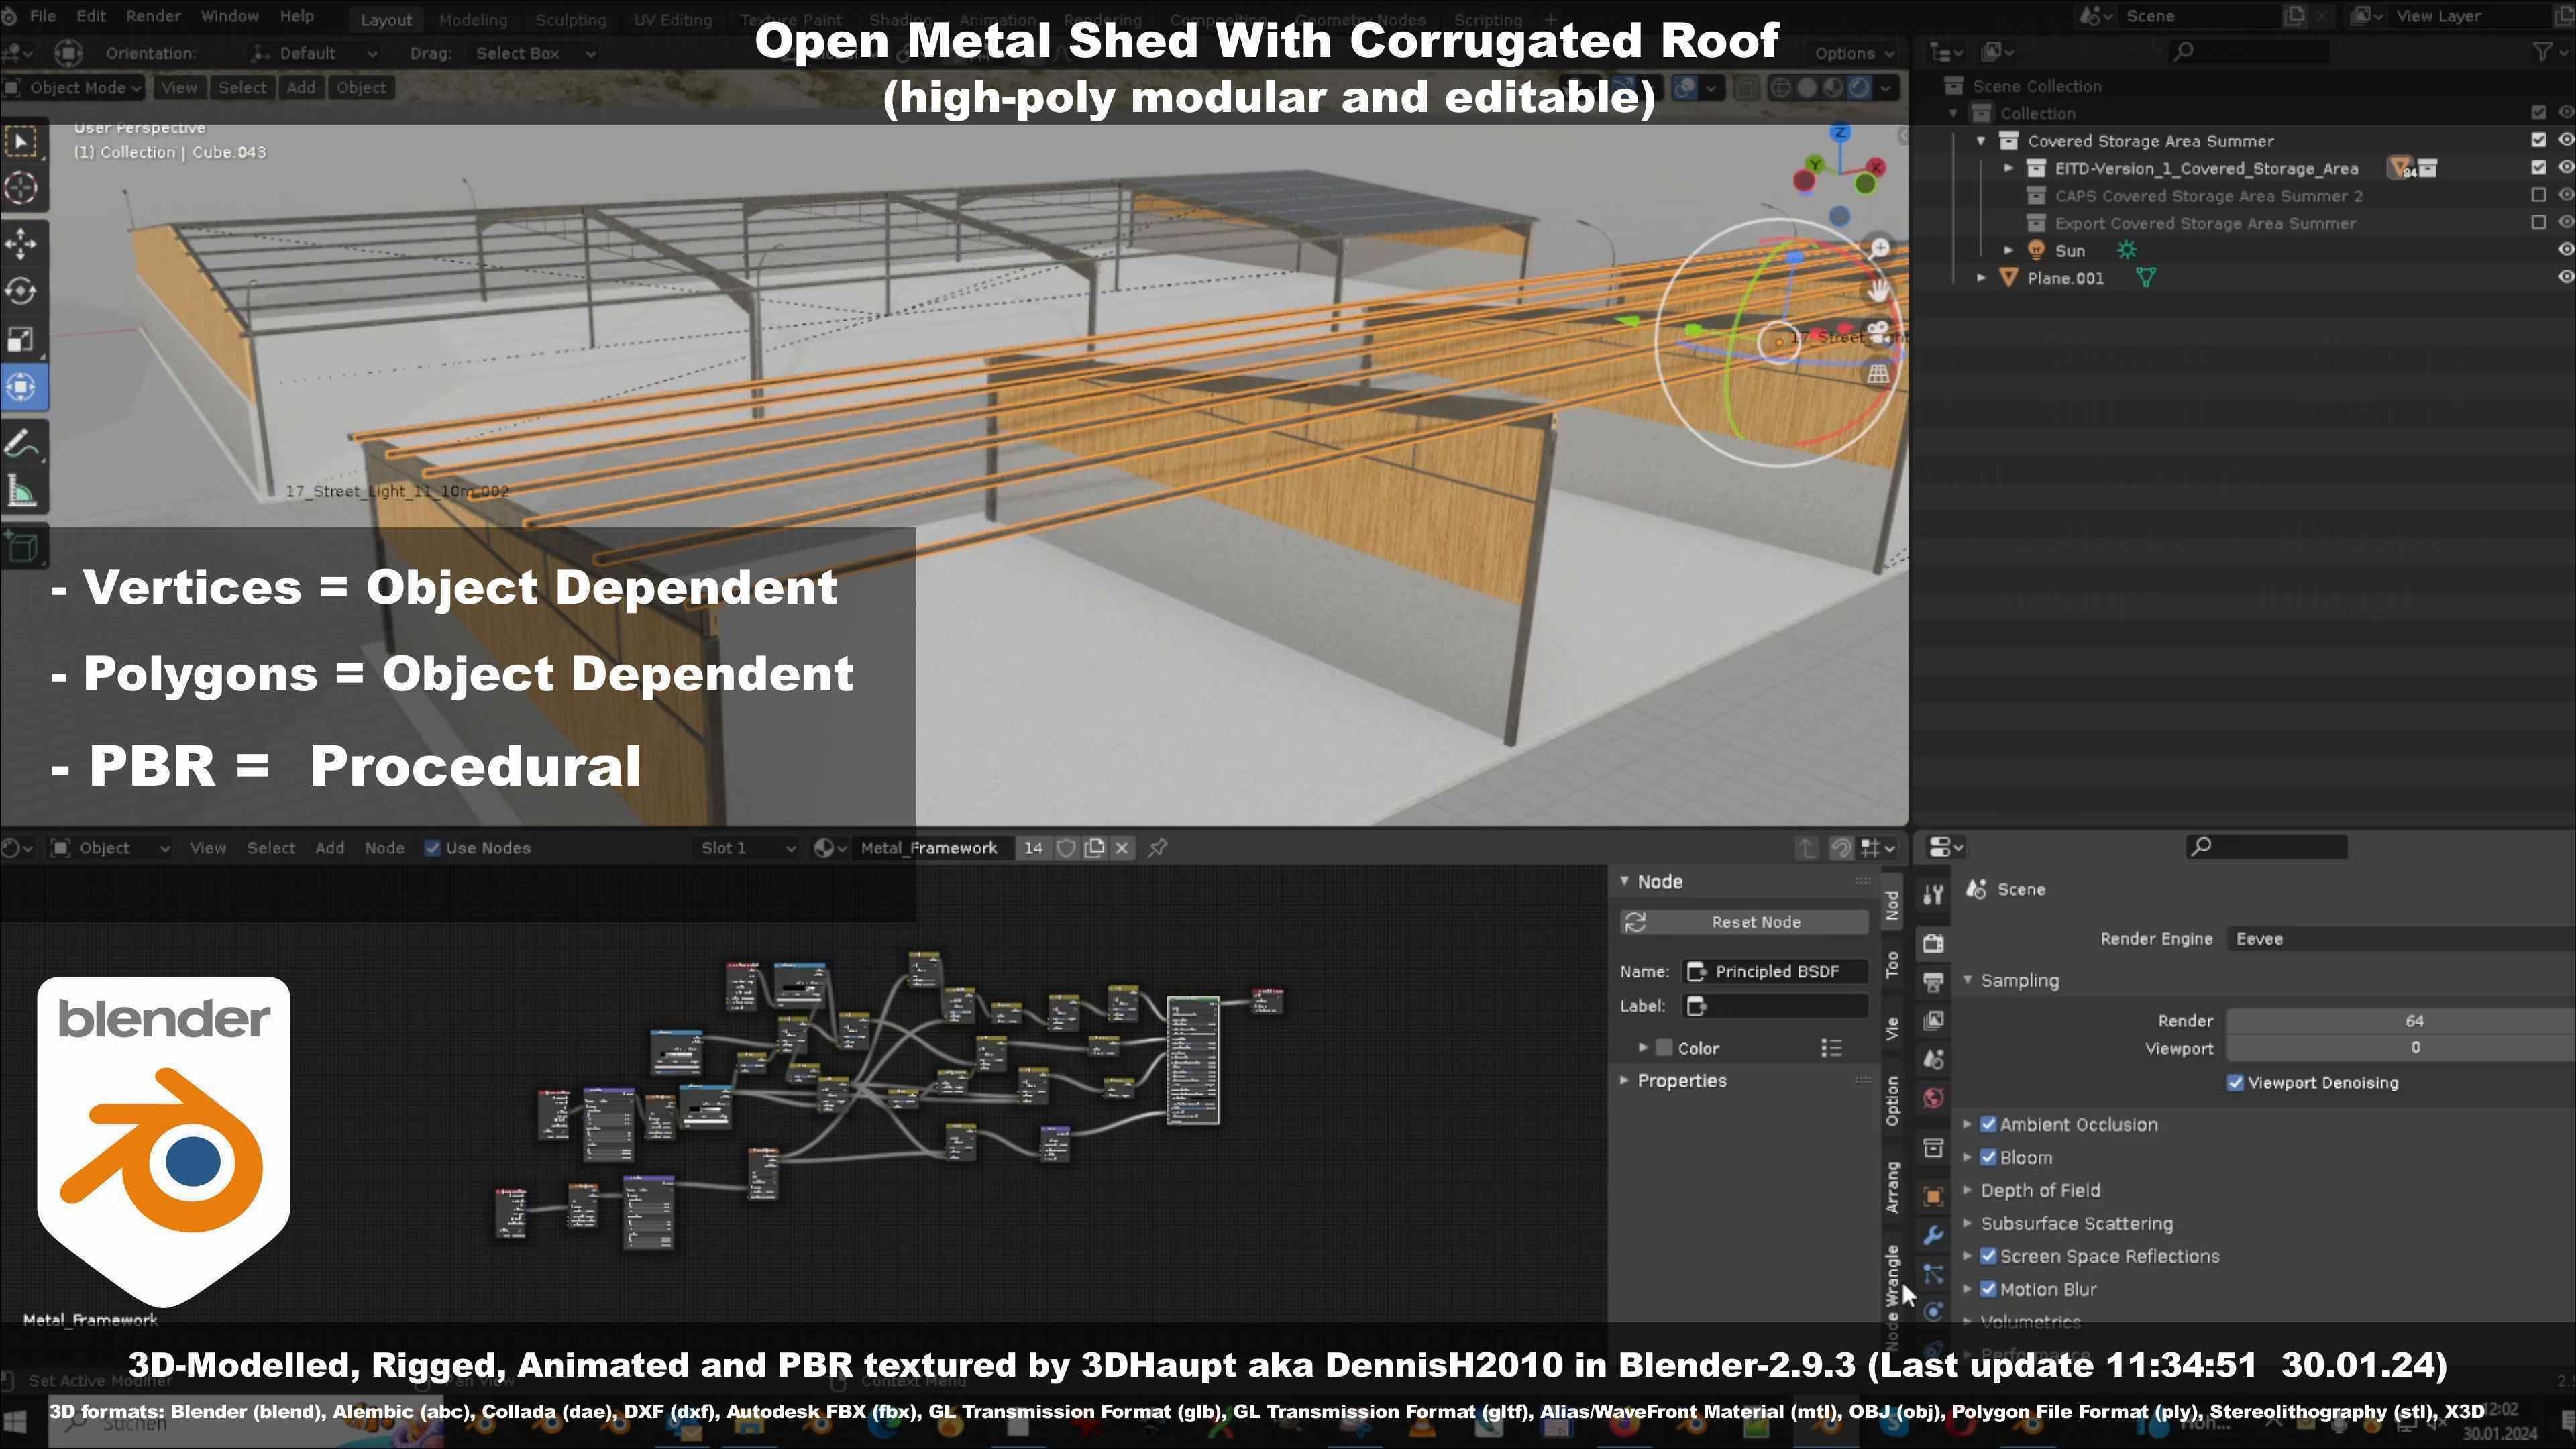Unlink the Metal_Framework material
Viewport: 2576px width, 1449px height.
coord(1122,848)
